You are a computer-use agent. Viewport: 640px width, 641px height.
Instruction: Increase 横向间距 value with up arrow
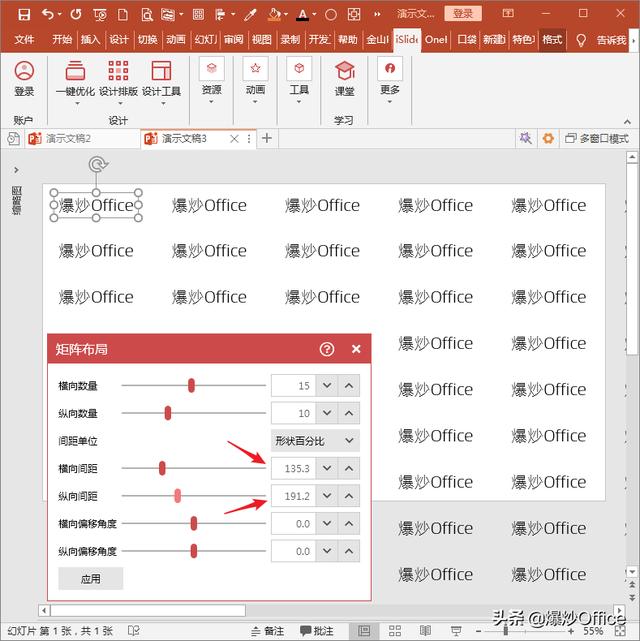(349, 468)
